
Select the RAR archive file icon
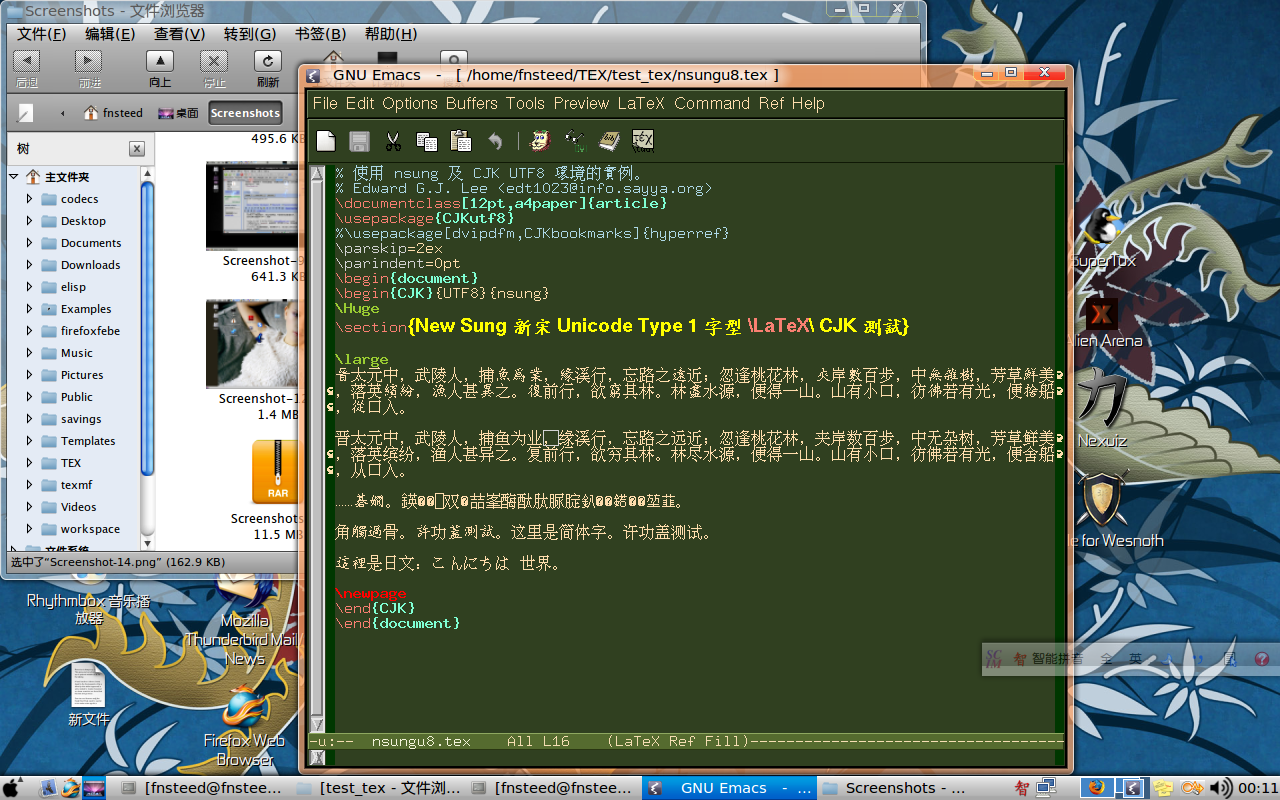[277, 471]
